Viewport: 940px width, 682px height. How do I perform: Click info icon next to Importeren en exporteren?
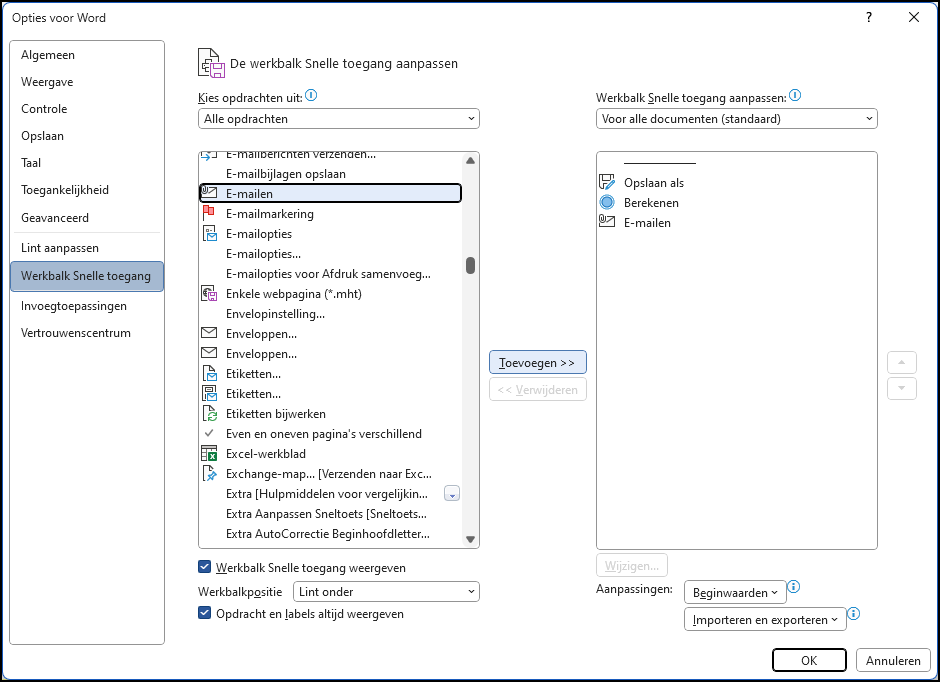click(x=854, y=614)
